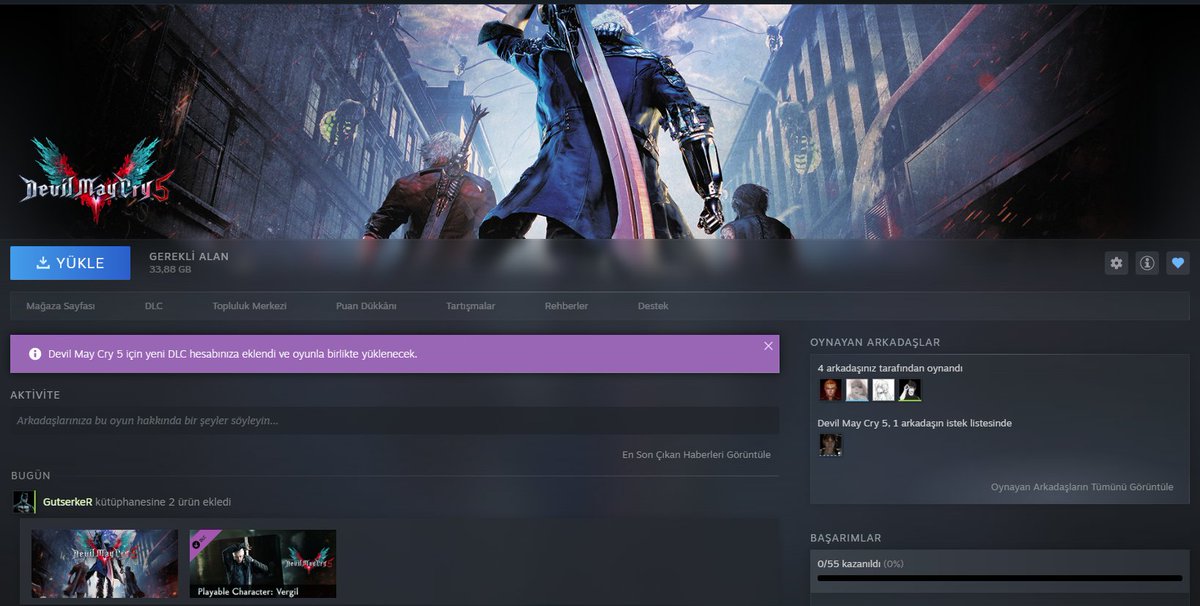Open the Rehberler tab
Viewport: 1200px width, 606px height.
tap(566, 306)
